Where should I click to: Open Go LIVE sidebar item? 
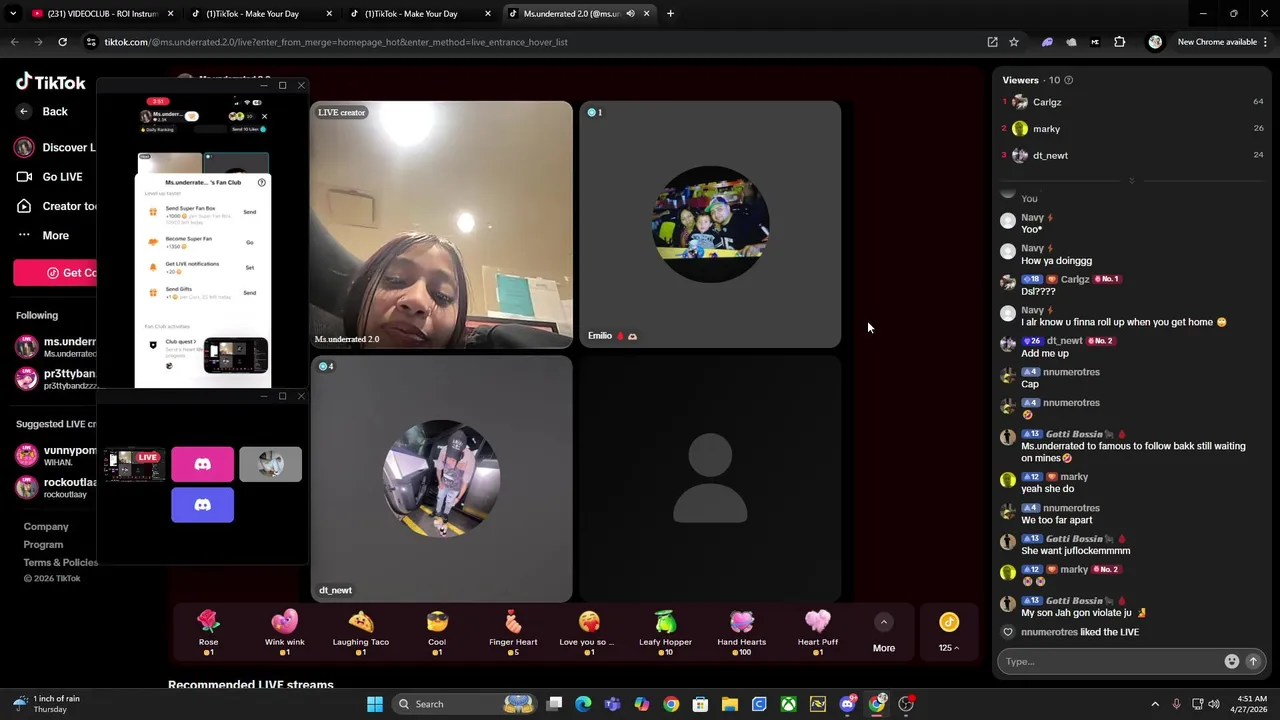click(x=50, y=177)
